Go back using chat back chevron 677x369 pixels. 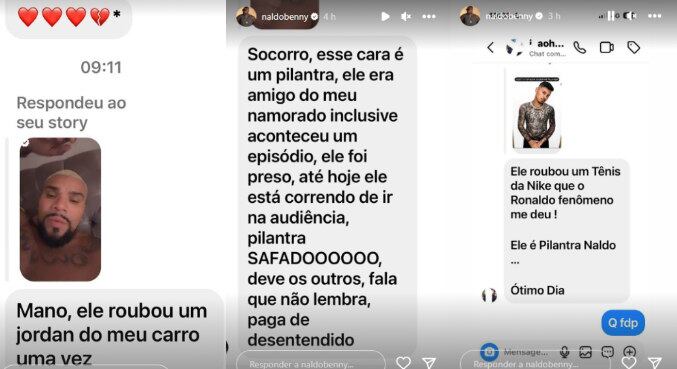490,47
